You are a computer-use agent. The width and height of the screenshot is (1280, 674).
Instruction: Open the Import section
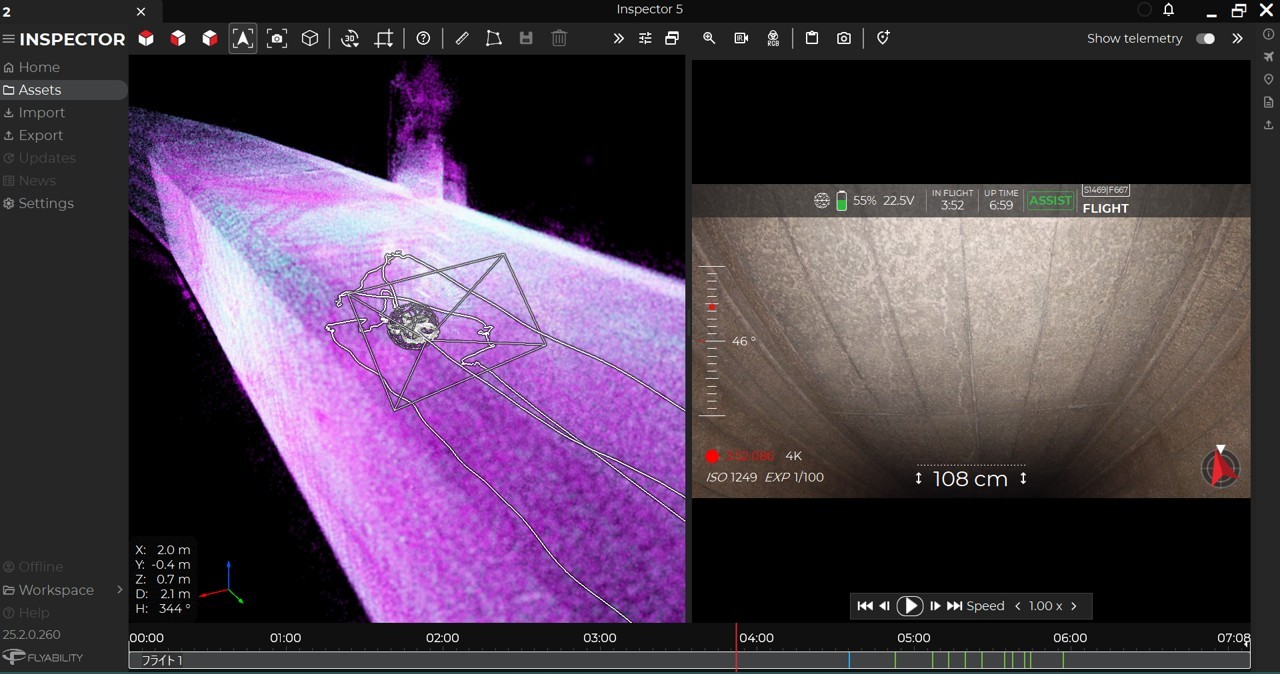click(41, 113)
